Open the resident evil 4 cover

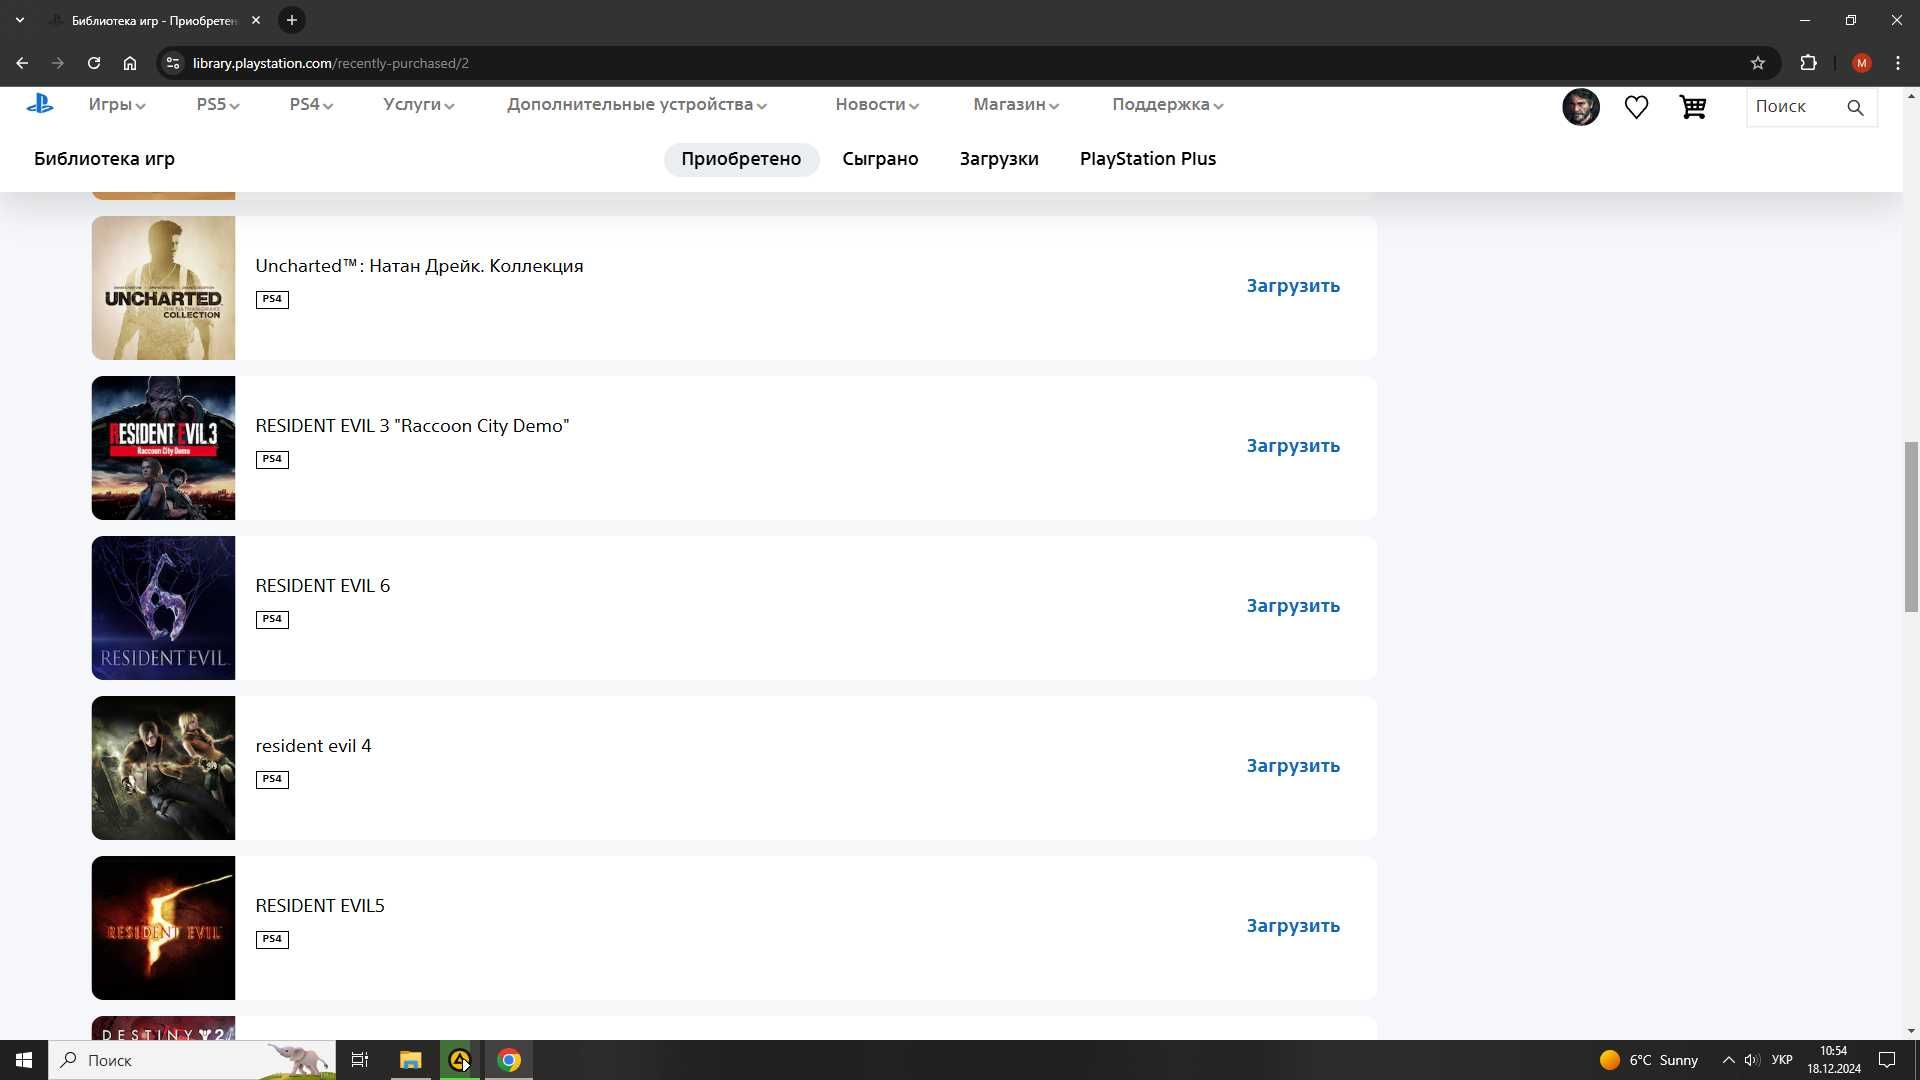click(x=163, y=768)
